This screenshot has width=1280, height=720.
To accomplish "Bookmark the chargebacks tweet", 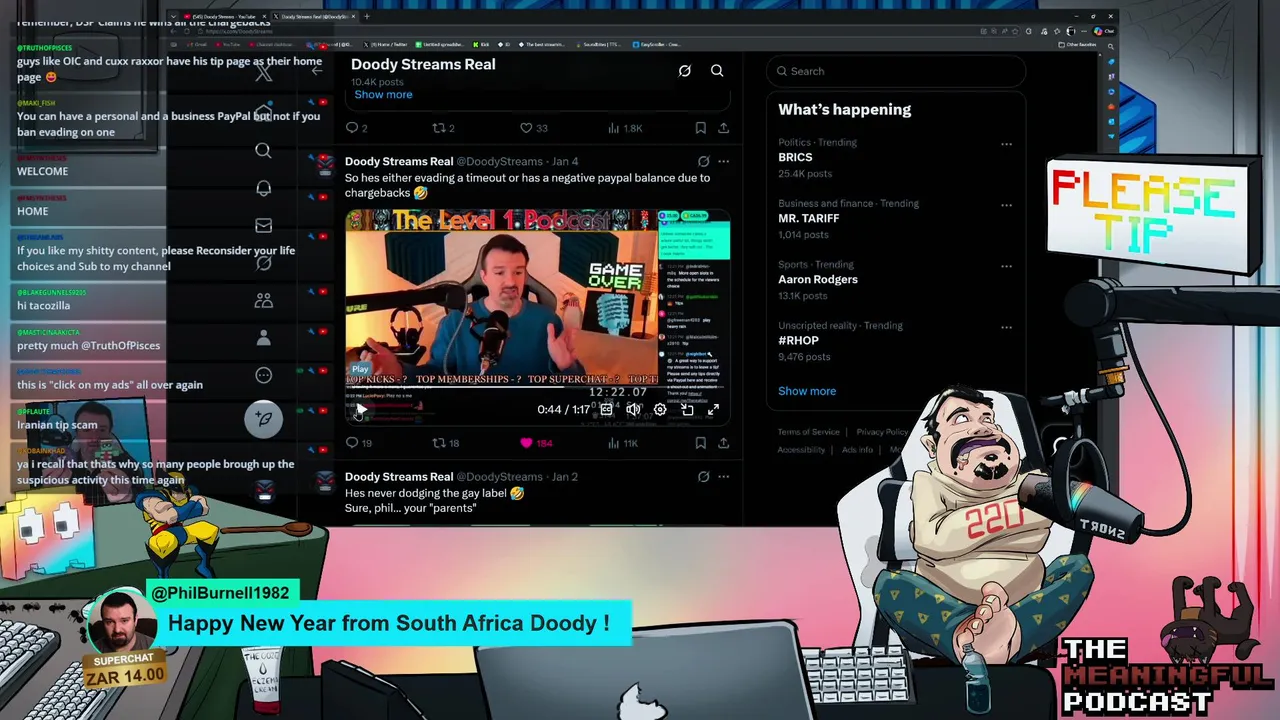I will pyautogui.click(x=700, y=443).
